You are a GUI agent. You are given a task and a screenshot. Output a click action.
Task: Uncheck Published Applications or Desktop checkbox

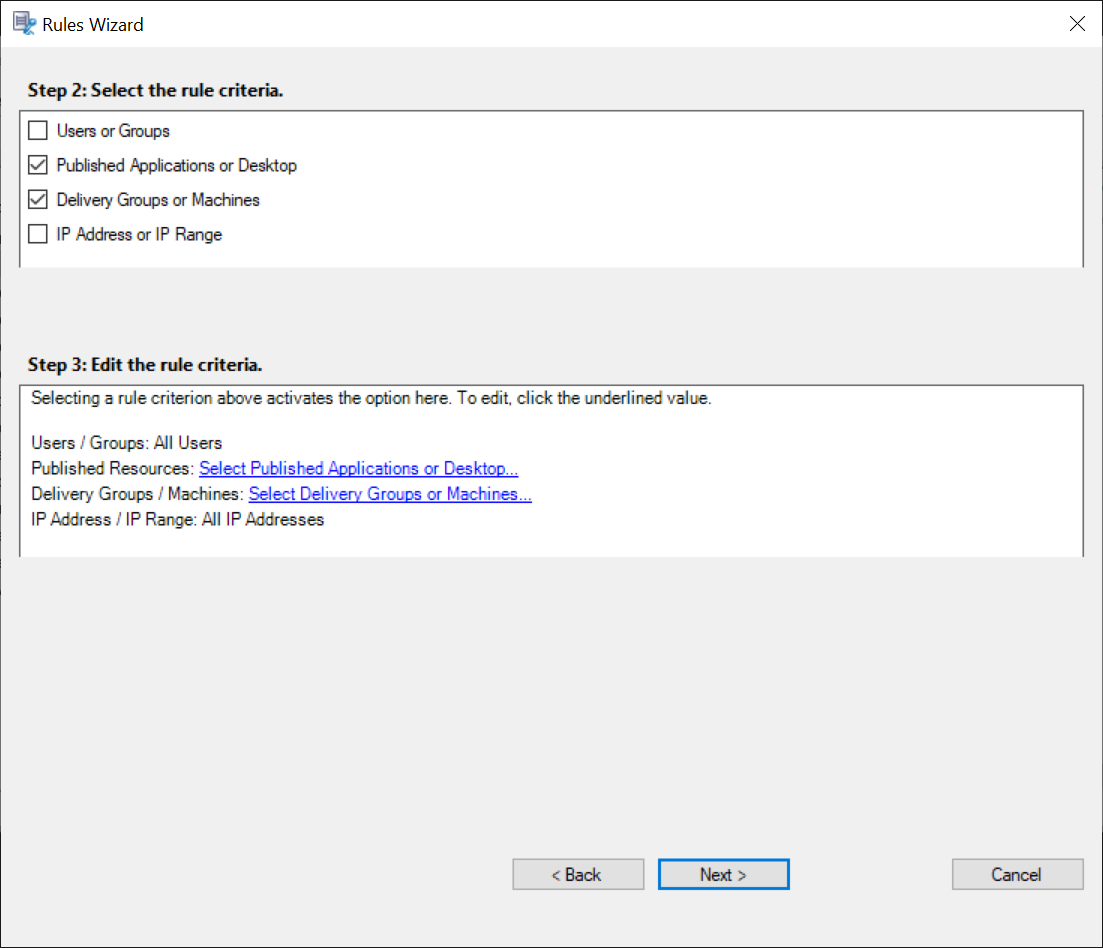pos(38,166)
